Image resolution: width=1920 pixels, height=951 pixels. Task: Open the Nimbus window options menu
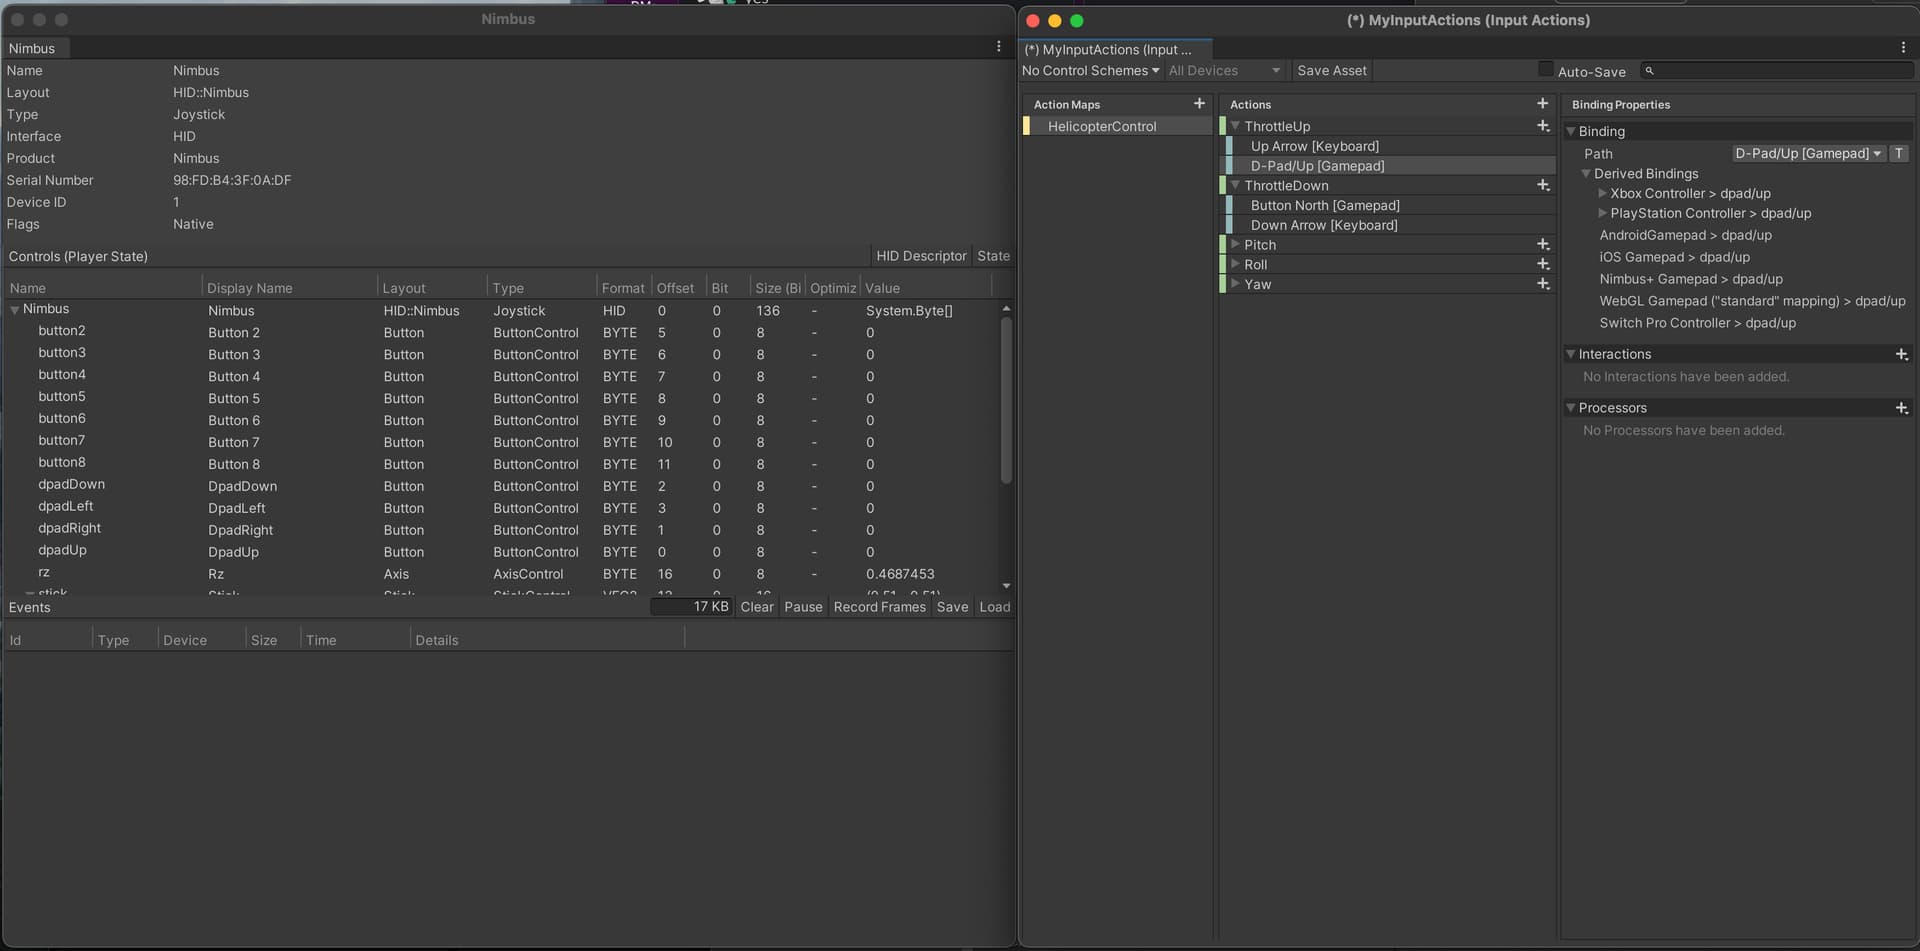coord(997,46)
